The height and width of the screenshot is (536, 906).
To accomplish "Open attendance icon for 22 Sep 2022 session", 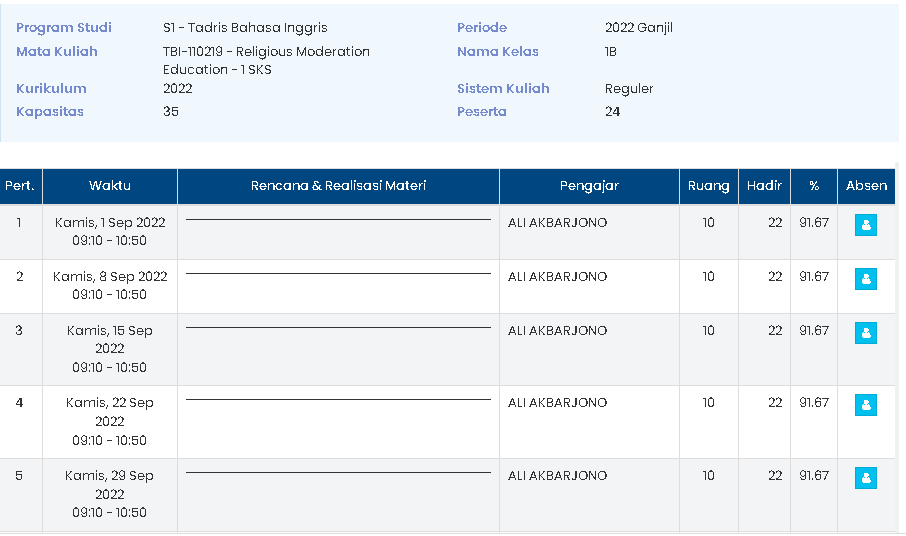I will coord(866,405).
